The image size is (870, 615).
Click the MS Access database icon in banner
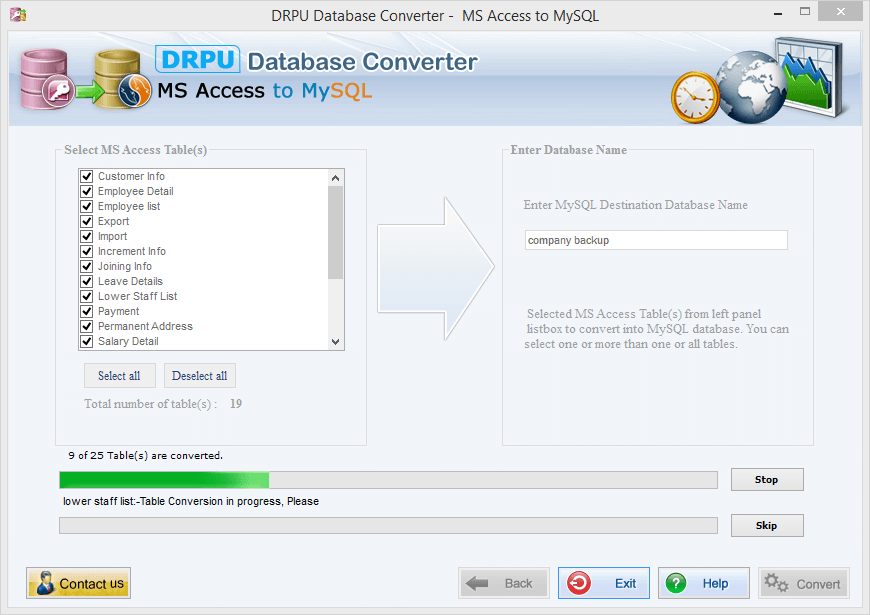tap(47, 79)
